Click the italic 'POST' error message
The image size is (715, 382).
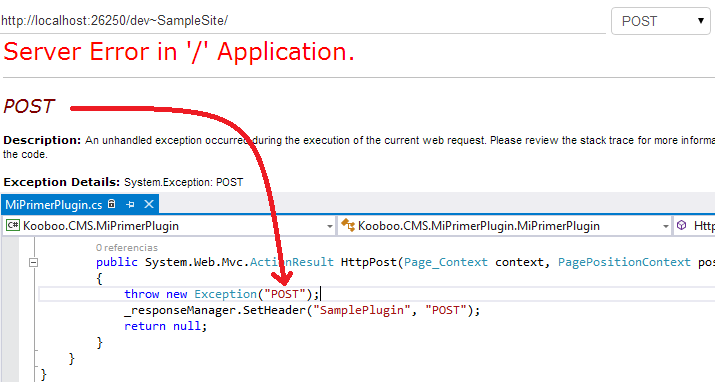[29, 106]
